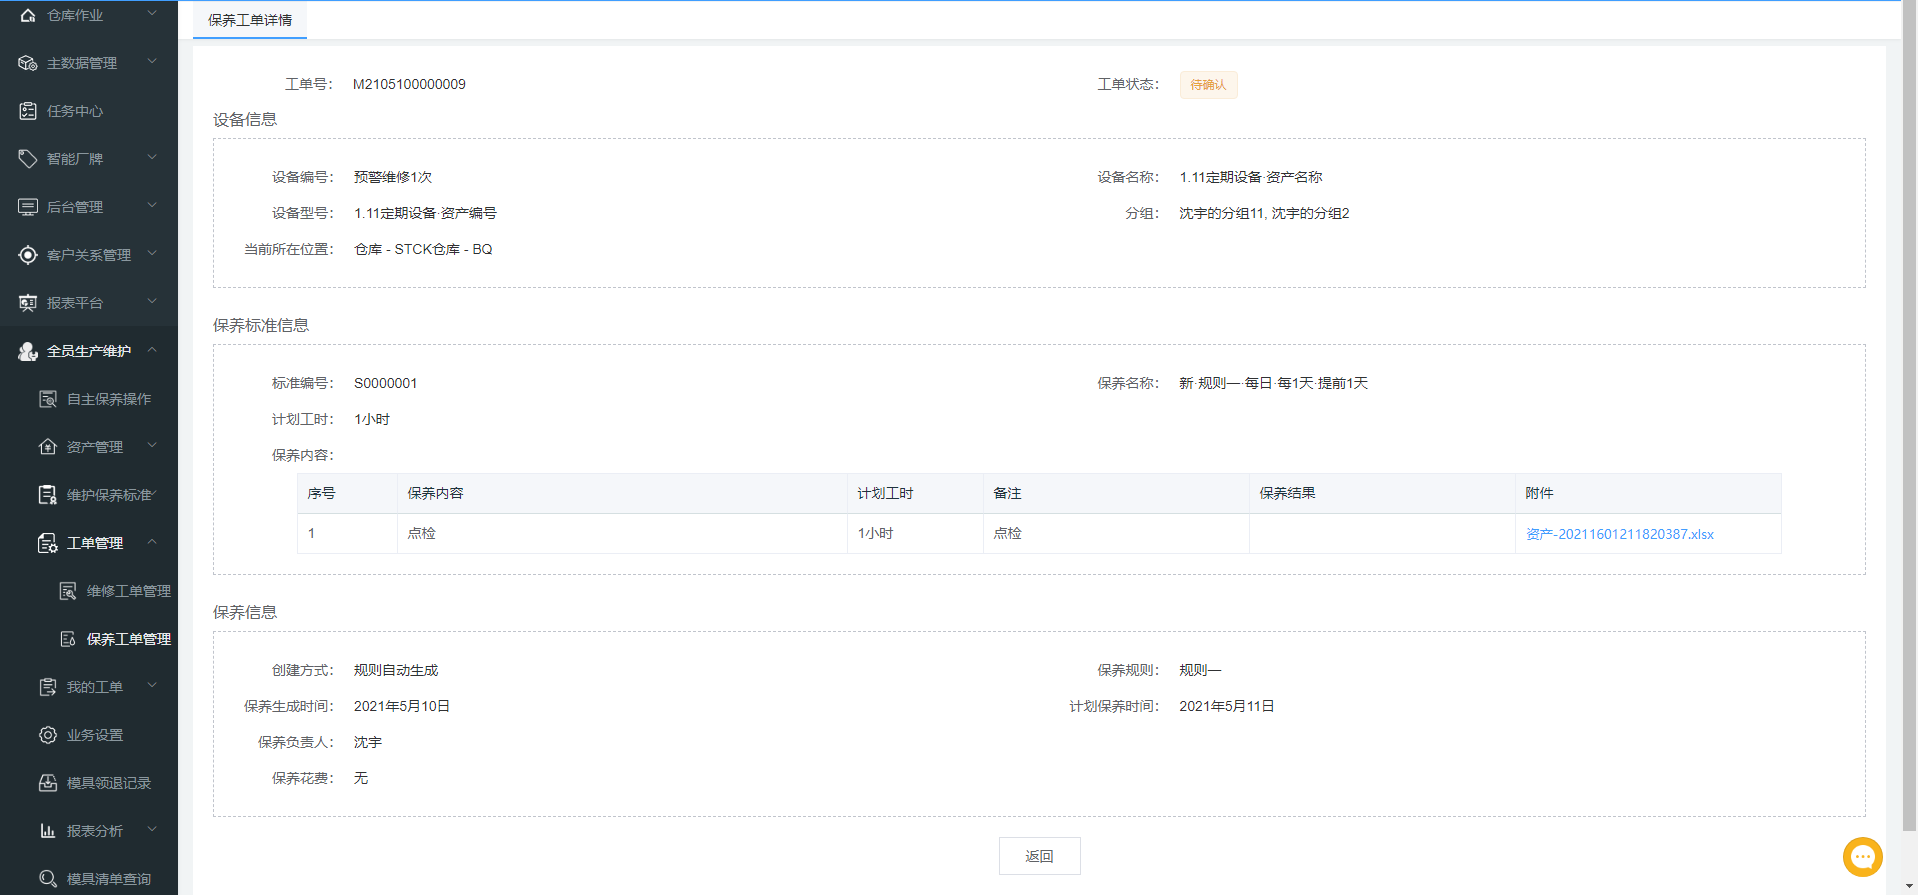Open the 资产-20211601211820387.xlsx attachment link
This screenshot has height=895, width=1918.
(x=1619, y=534)
